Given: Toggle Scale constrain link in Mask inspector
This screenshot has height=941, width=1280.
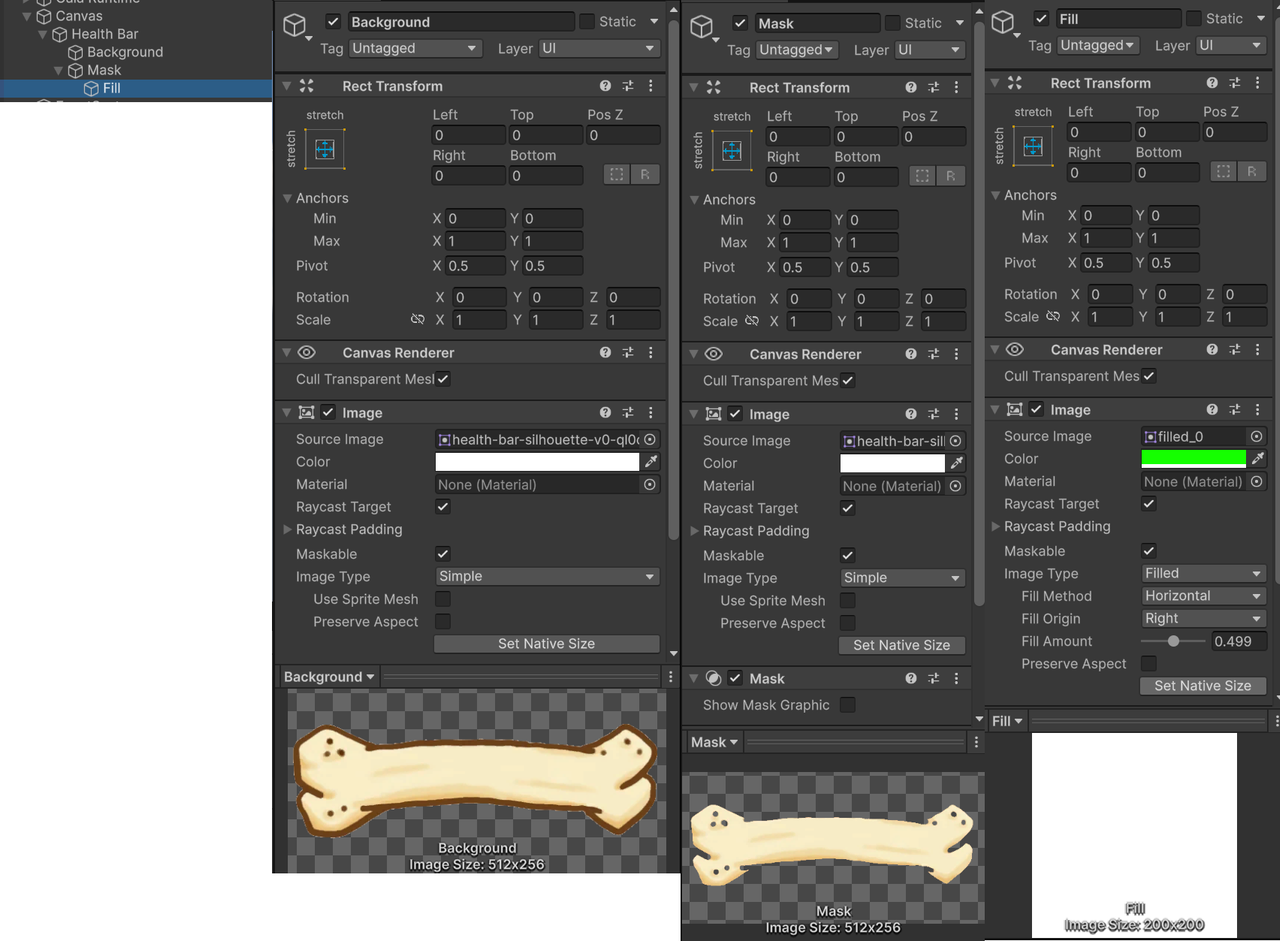Looking at the screenshot, I should tap(751, 321).
